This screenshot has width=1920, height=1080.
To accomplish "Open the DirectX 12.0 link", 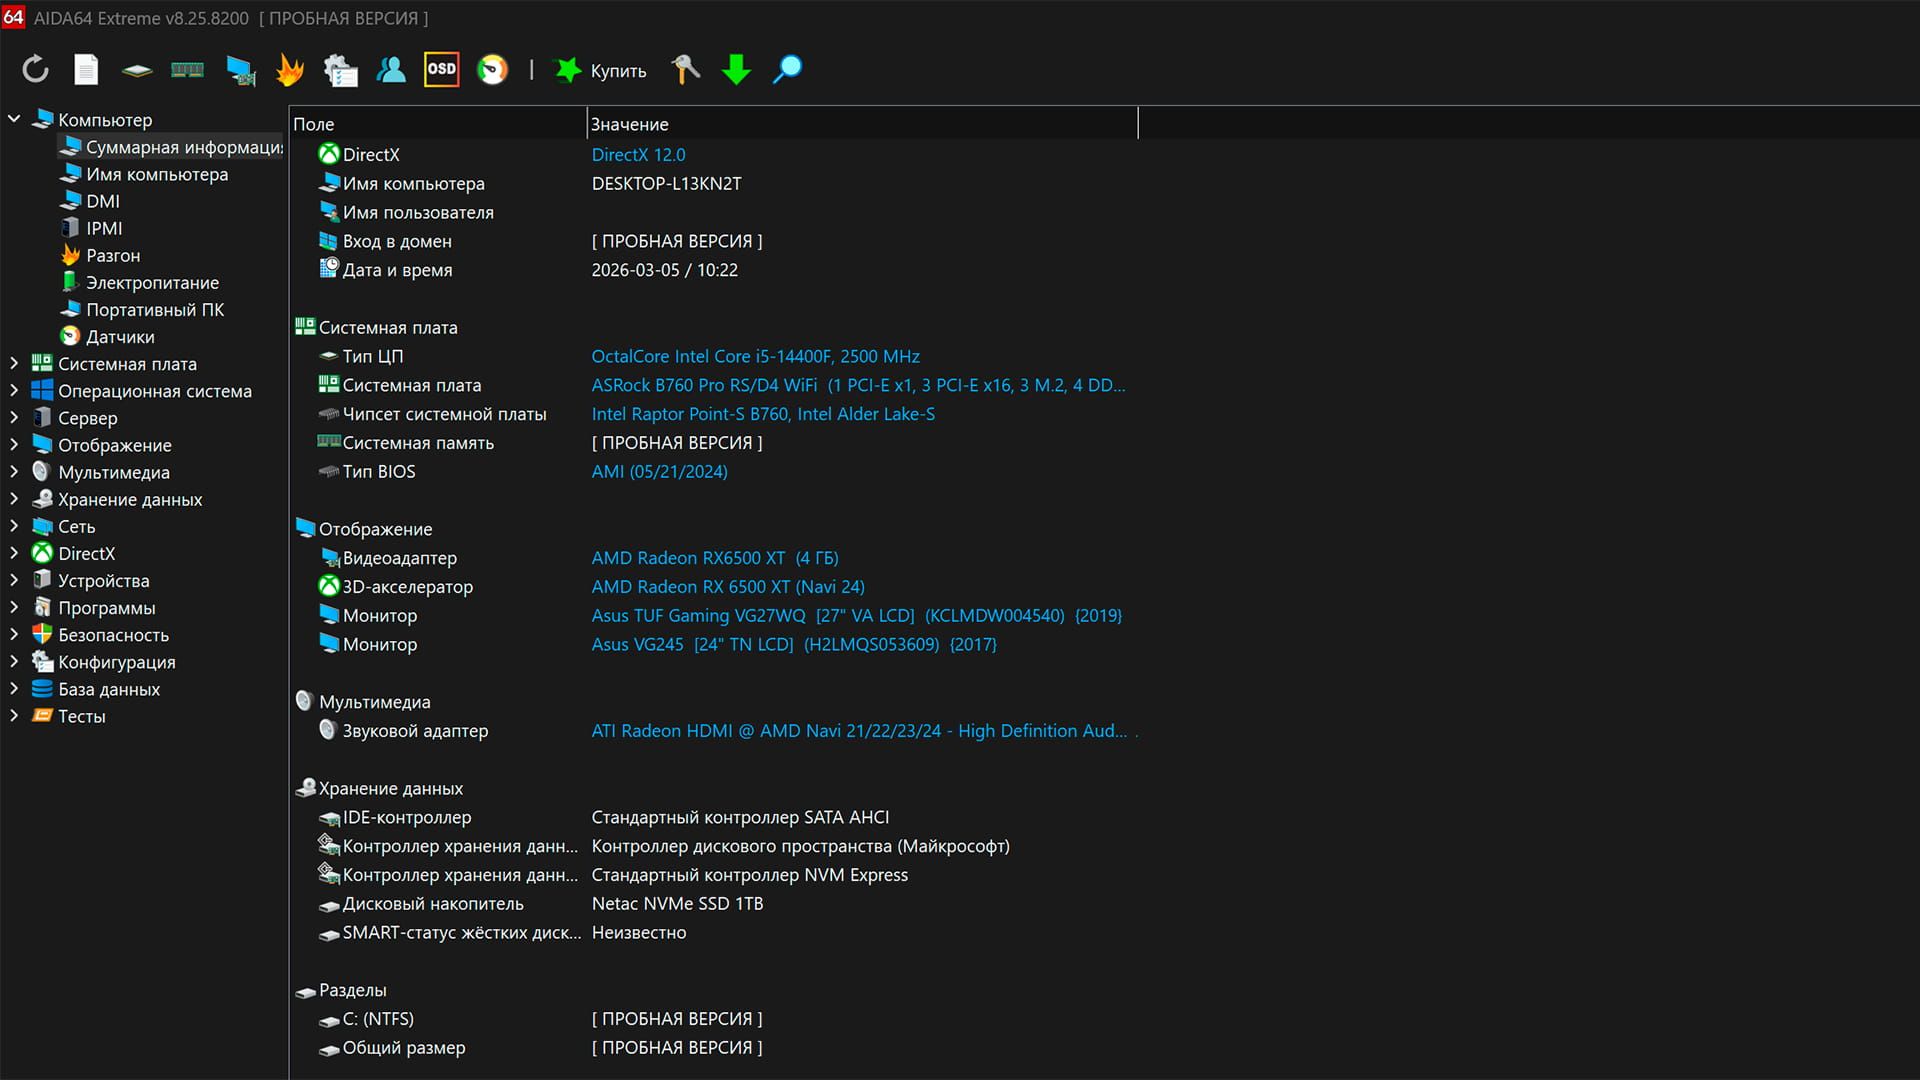I will click(x=638, y=155).
